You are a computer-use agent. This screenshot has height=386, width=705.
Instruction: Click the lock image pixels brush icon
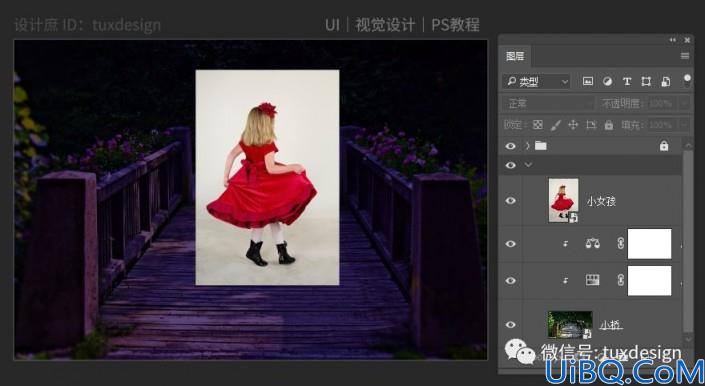(x=556, y=125)
